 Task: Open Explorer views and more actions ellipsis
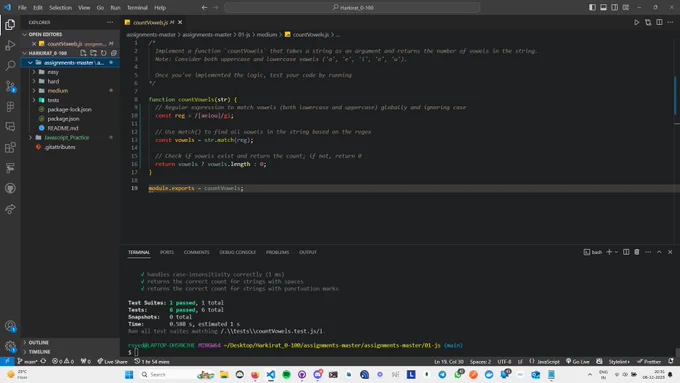(x=110, y=22)
